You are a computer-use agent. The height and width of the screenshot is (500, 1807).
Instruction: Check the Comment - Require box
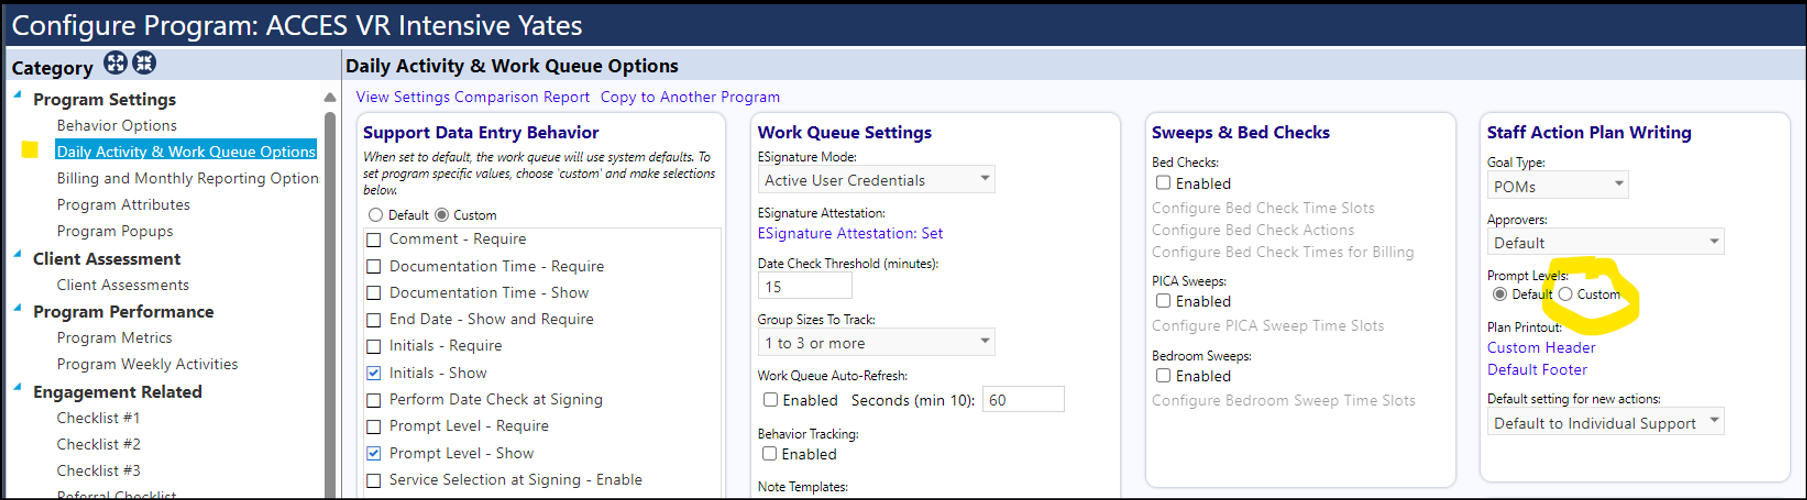point(374,240)
